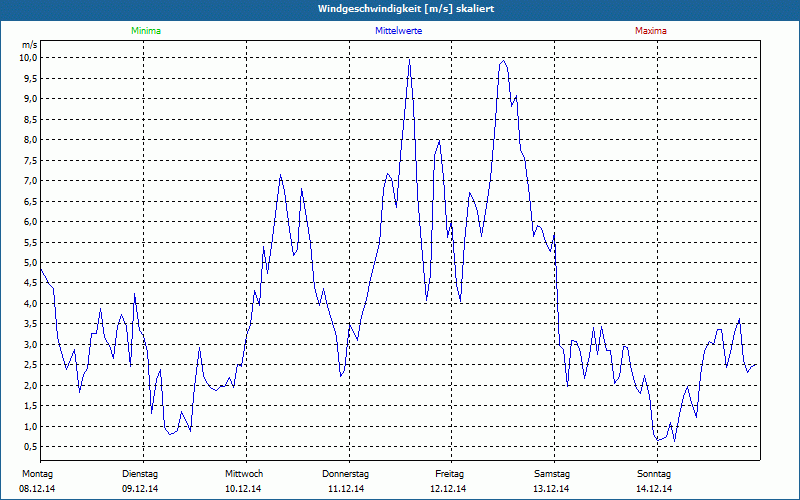This screenshot has height=500, width=800.
Task: Click the date 09.12.14
Action: tap(140, 489)
